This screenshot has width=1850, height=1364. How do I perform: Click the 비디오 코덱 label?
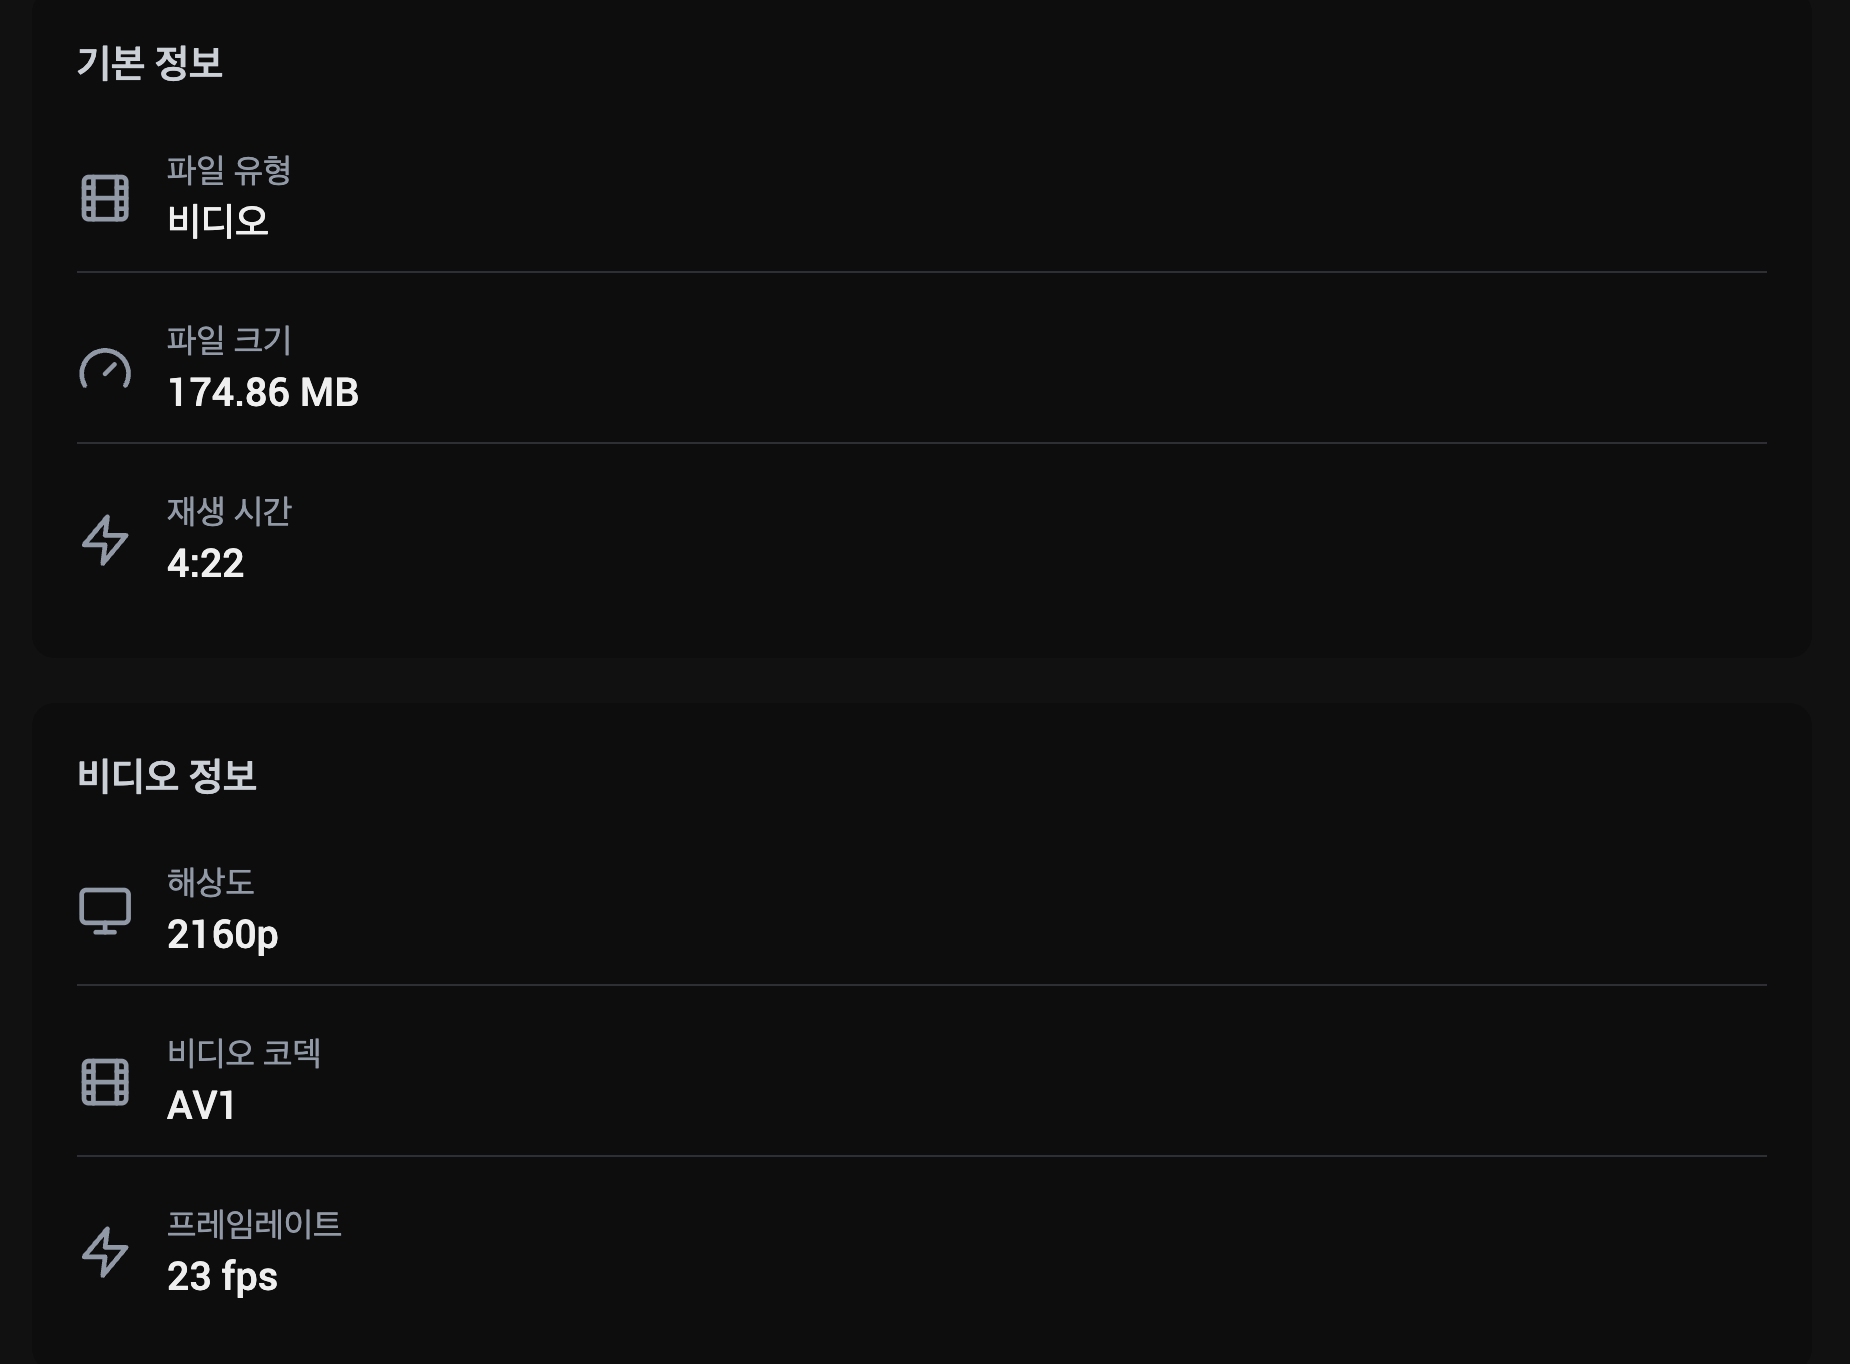[x=244, y=1053]
